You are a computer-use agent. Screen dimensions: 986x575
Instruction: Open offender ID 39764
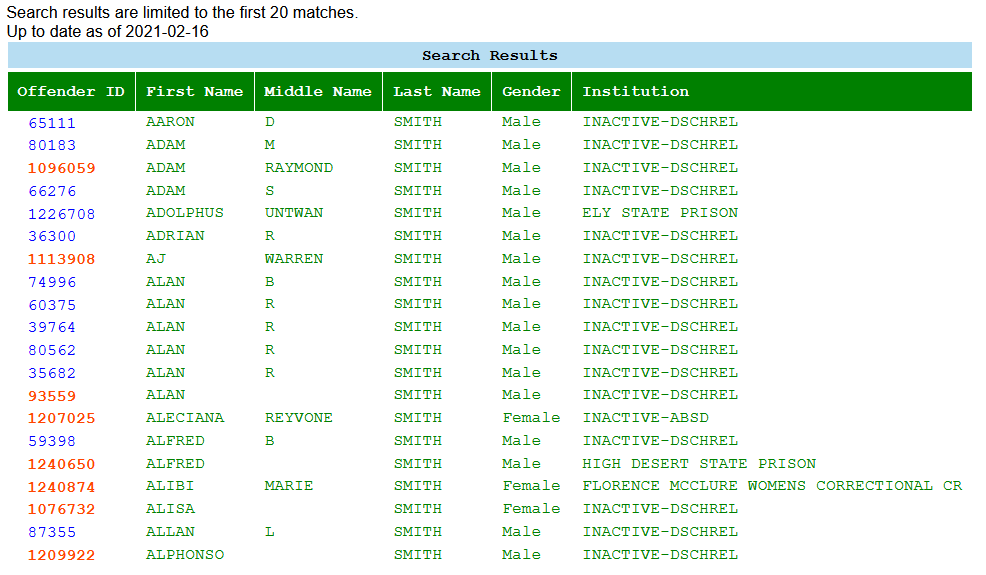coord(52,328)
